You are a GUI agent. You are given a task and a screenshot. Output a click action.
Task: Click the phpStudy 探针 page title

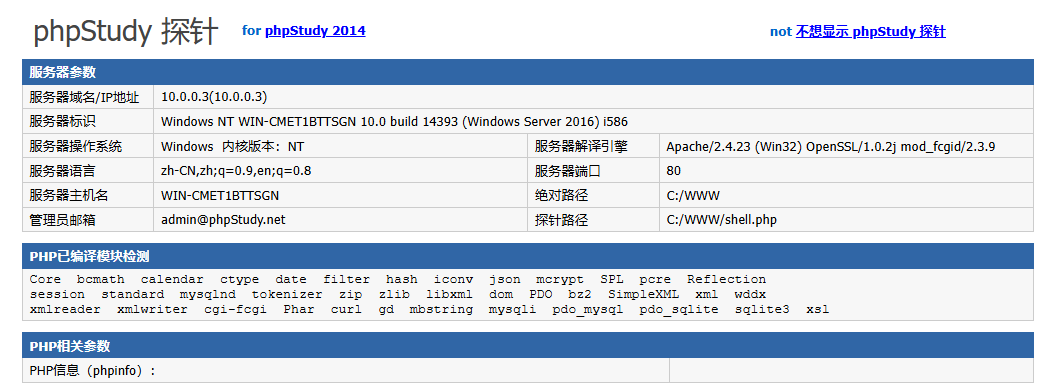127,32
